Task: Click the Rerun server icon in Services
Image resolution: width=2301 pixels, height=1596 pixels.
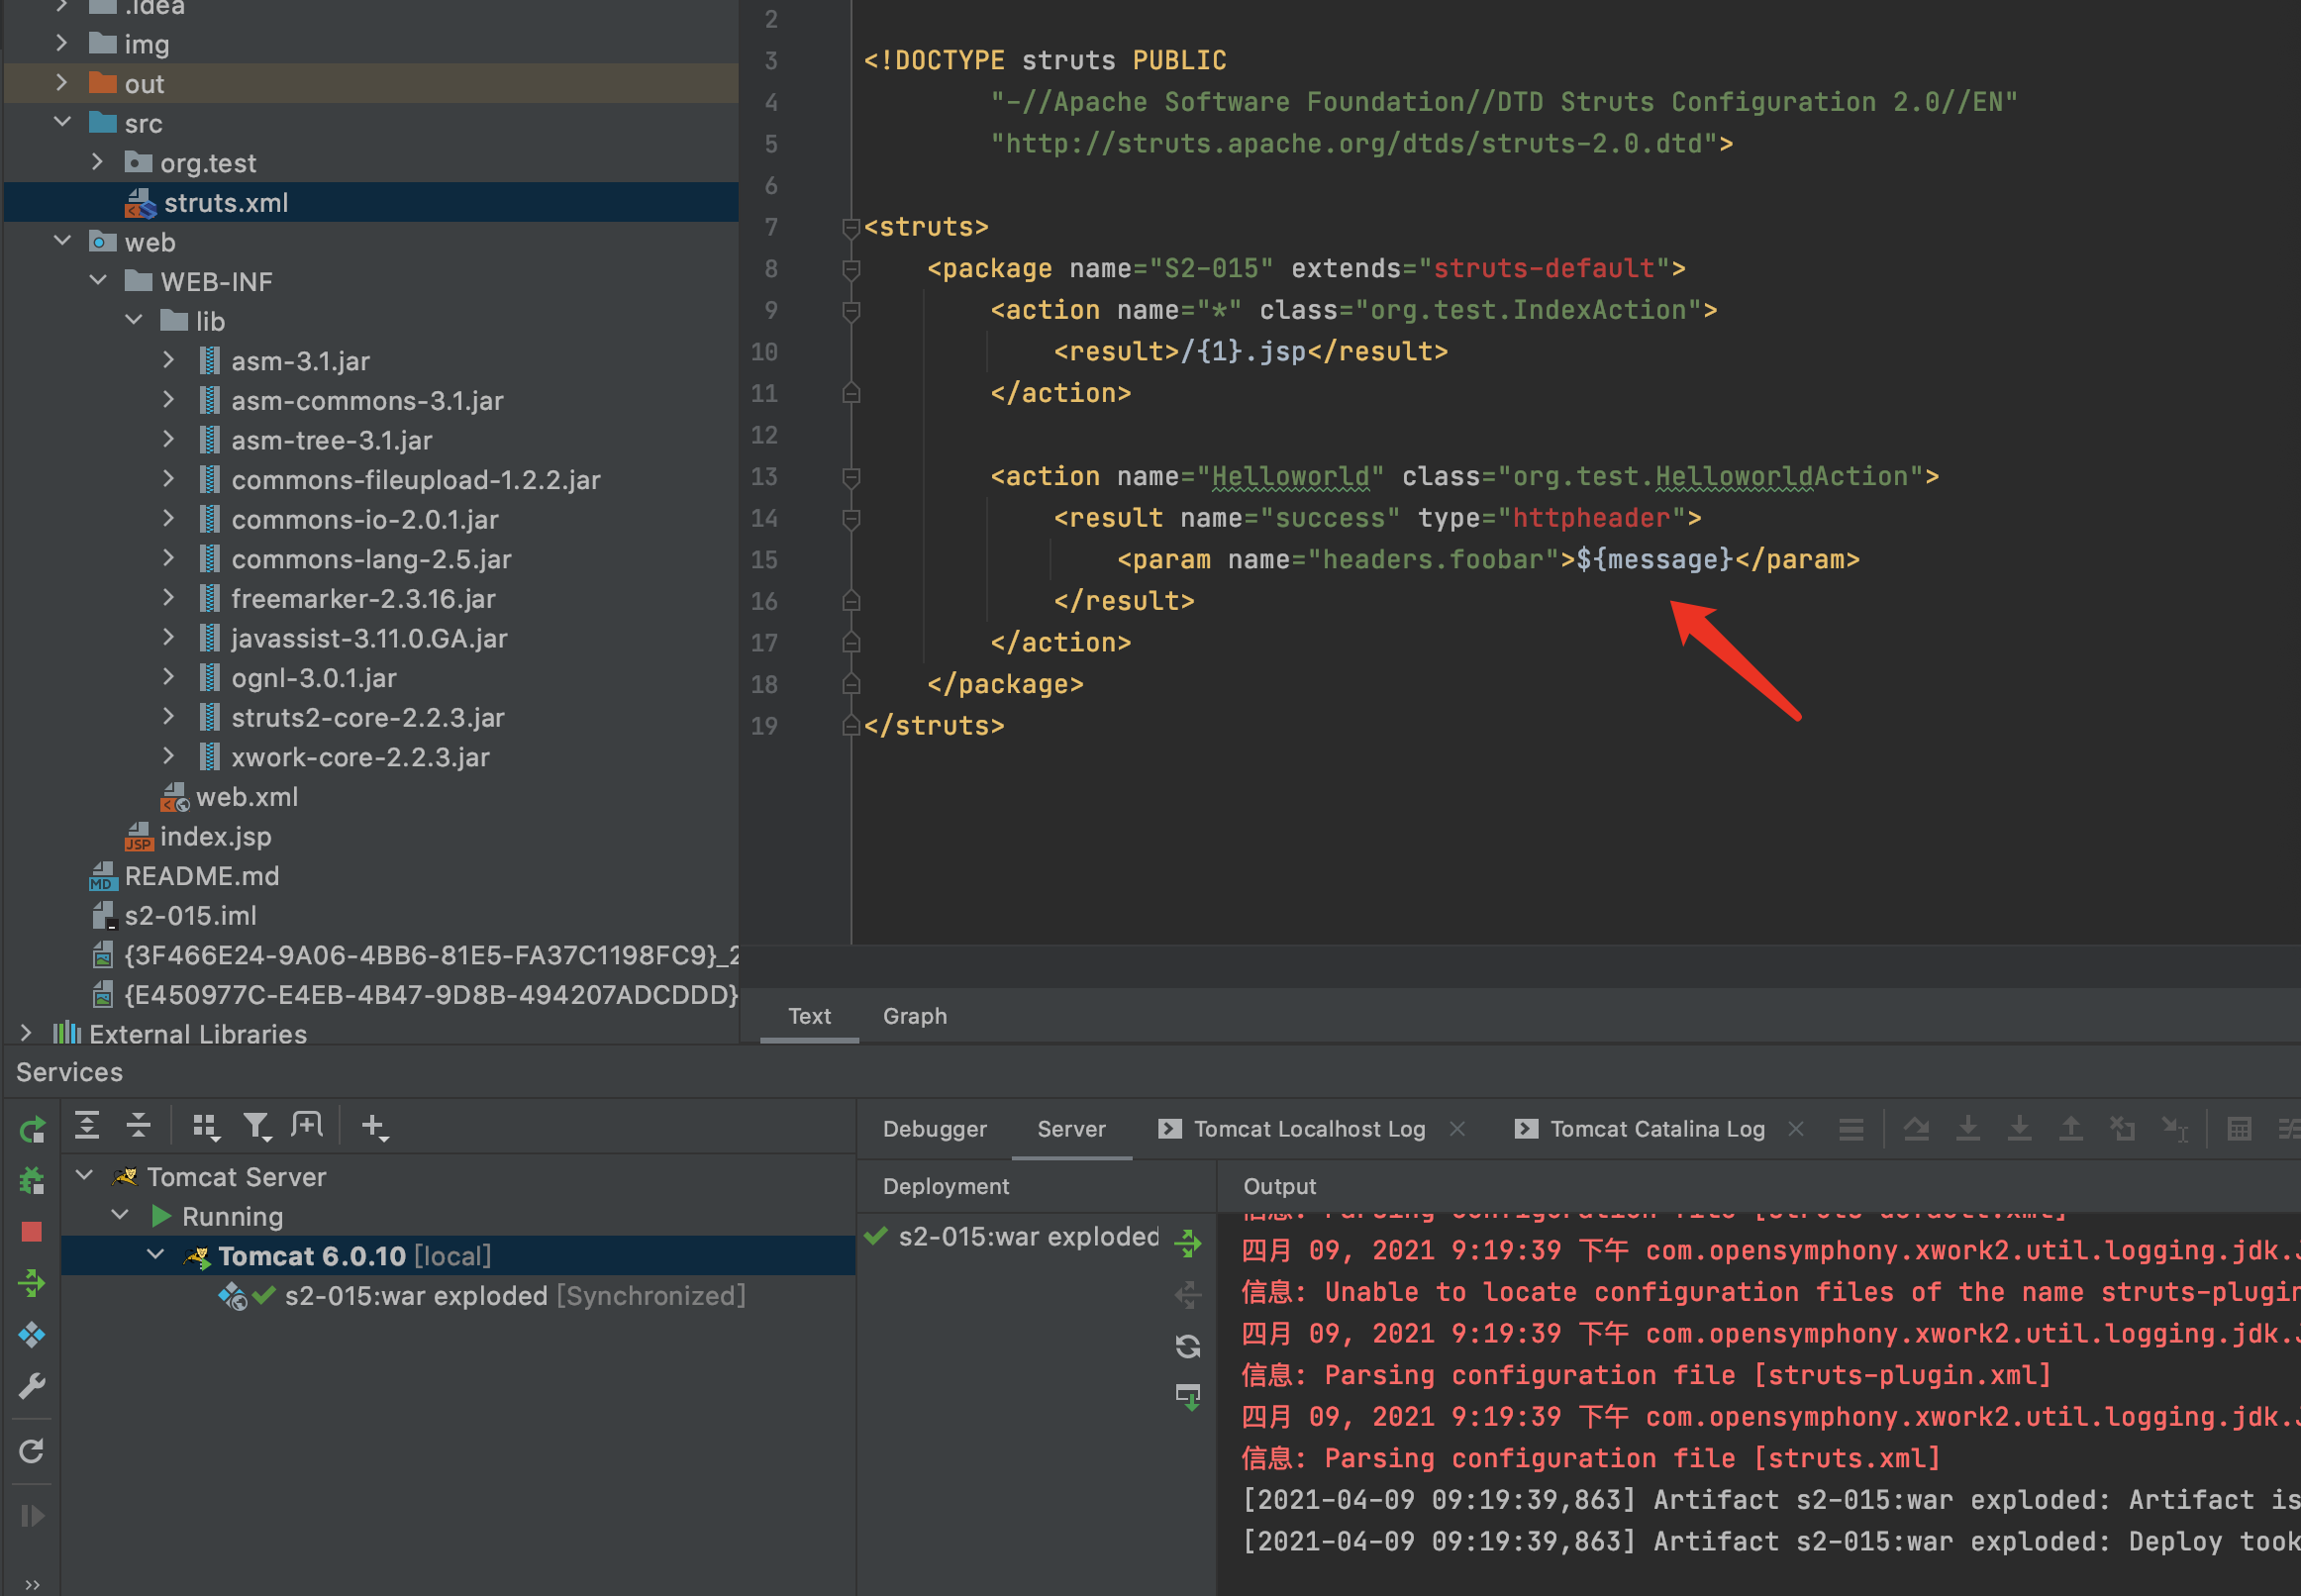Action: point(32,1129)
